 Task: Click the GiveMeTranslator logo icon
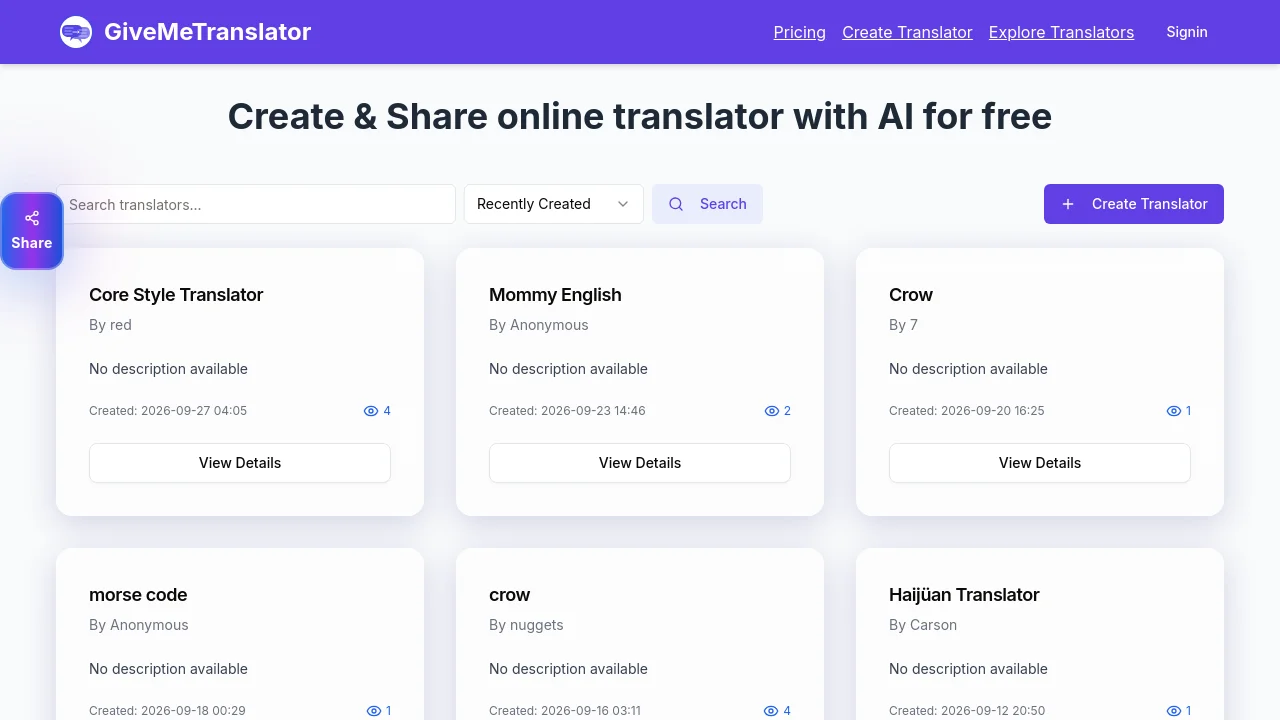click(76, 32)
